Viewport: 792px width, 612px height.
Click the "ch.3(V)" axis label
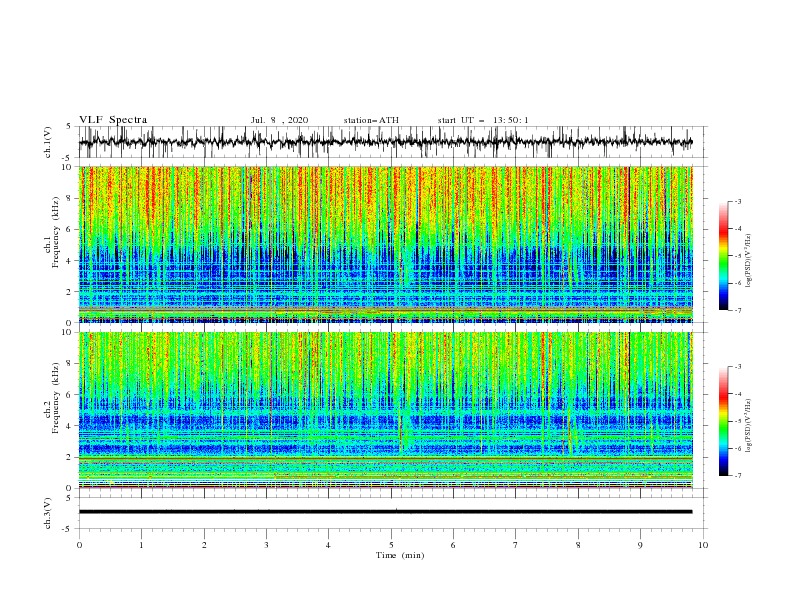pyautogui.click(x=48, y=513)
